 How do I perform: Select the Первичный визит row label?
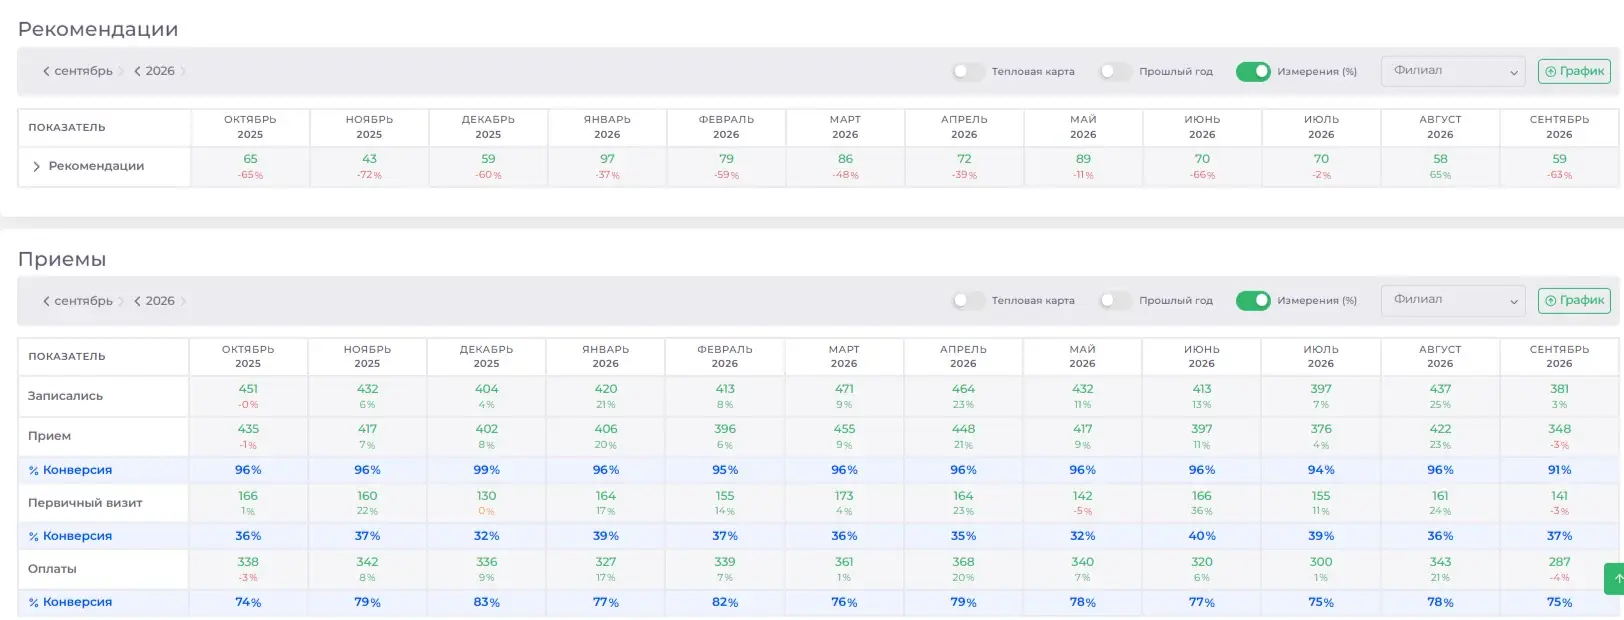click(85, 503)
